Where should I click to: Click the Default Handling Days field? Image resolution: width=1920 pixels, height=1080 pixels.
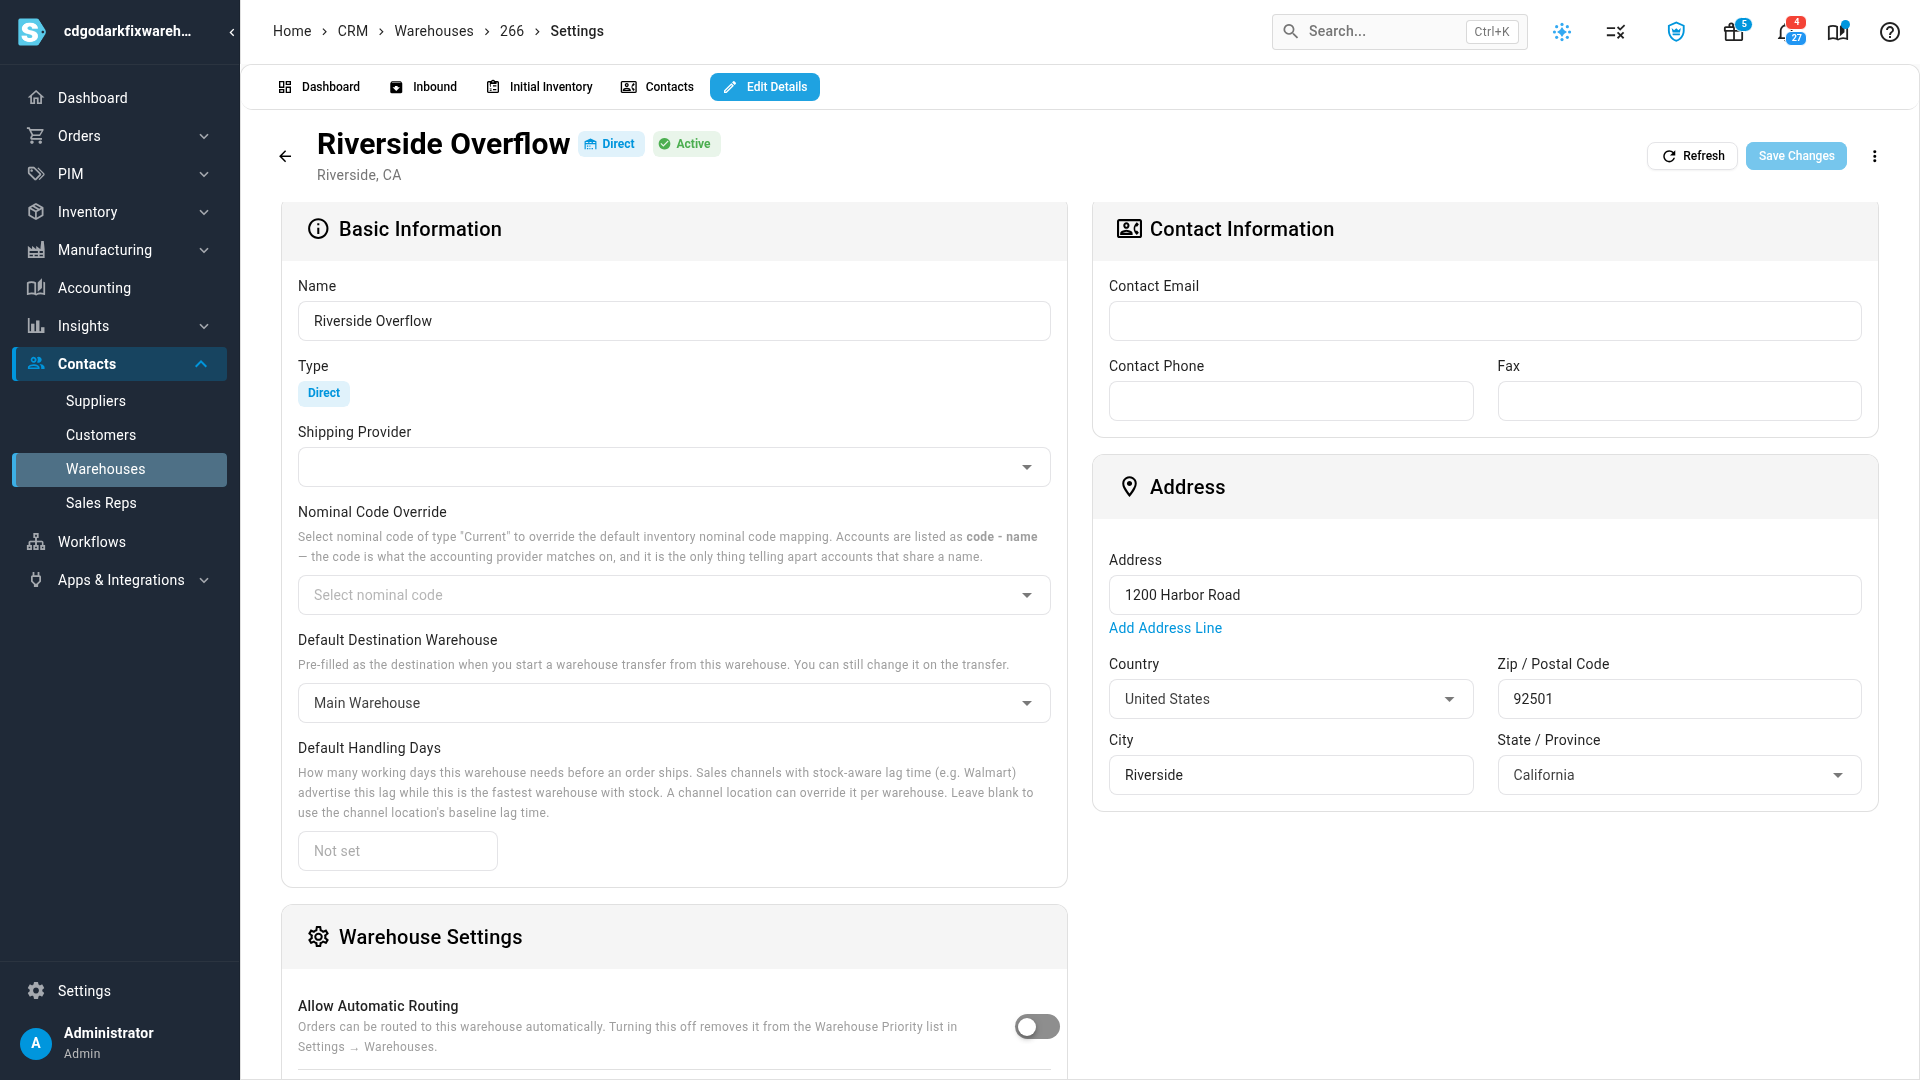click(x=398, y=851)
